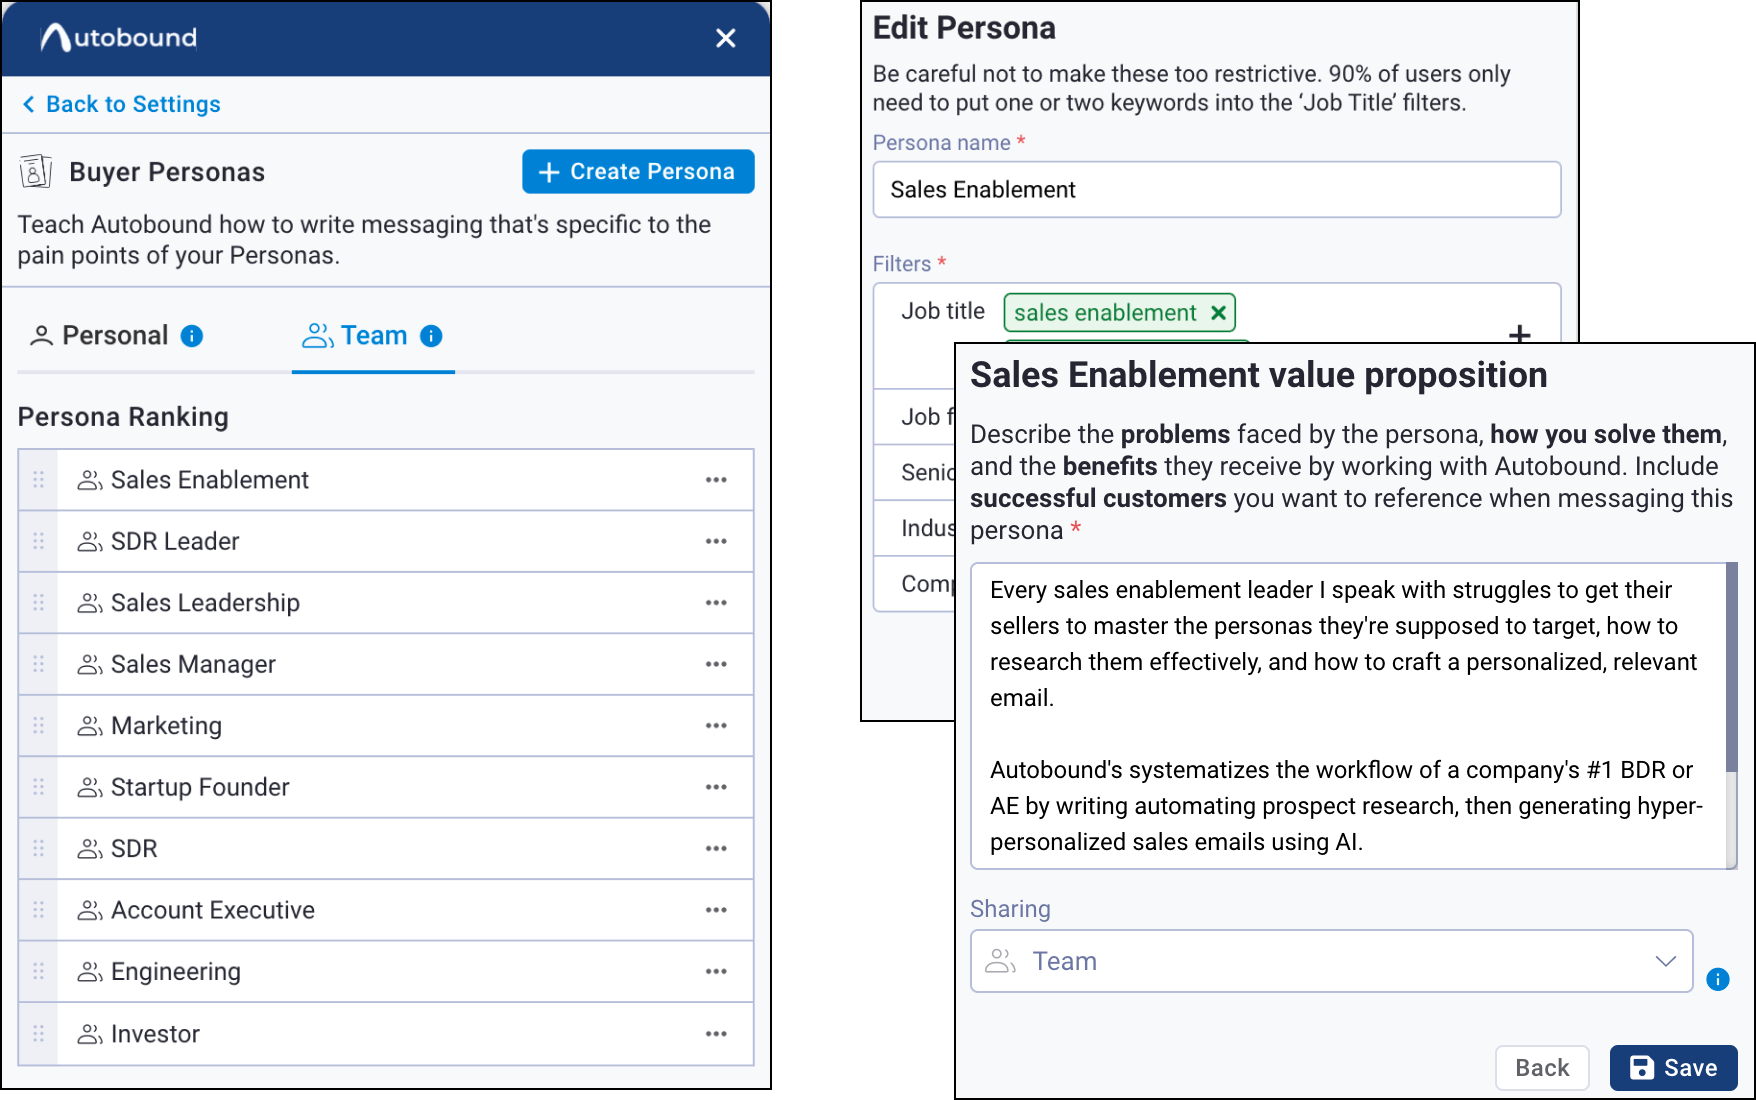Click the info icon next to Sharing dropdown

pyautogui.click(x=1717, y=979)
